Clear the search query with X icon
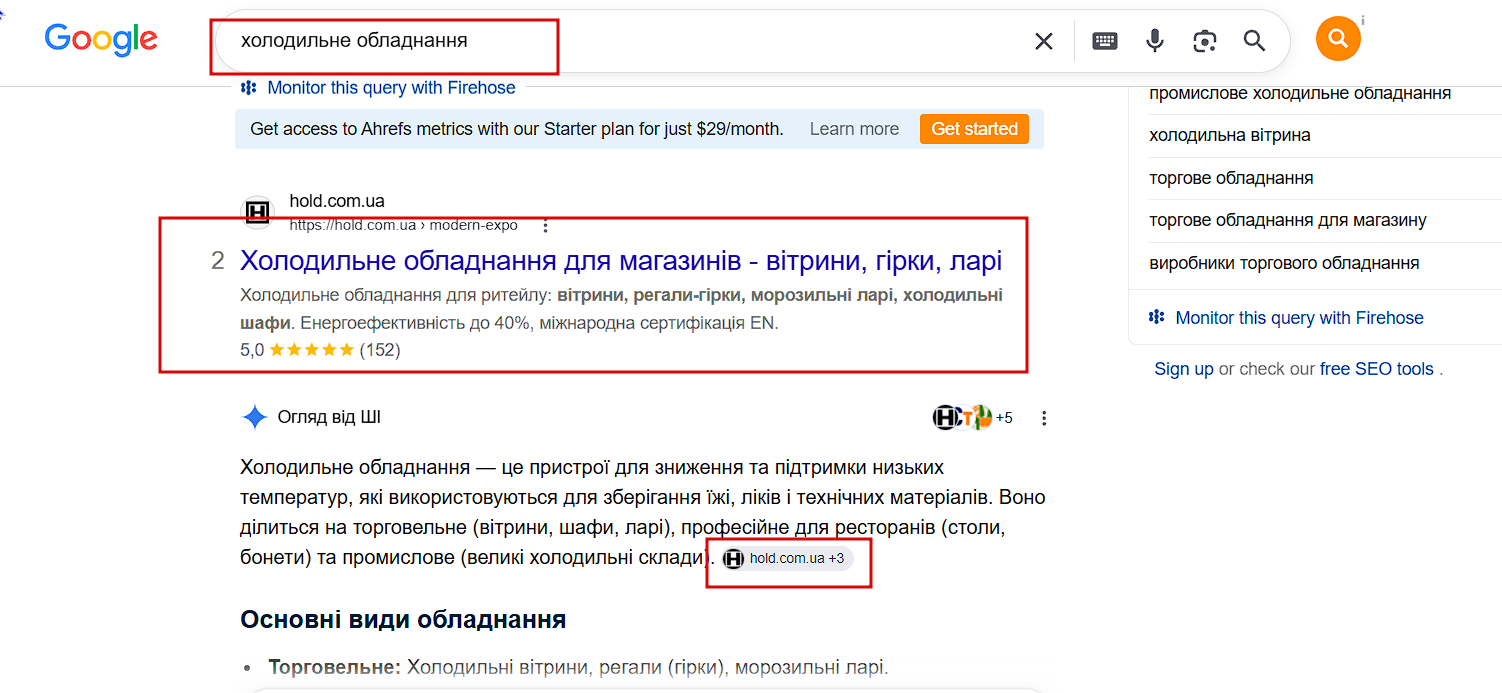Screen dimensions: 1502x693 click(1043, 41)
